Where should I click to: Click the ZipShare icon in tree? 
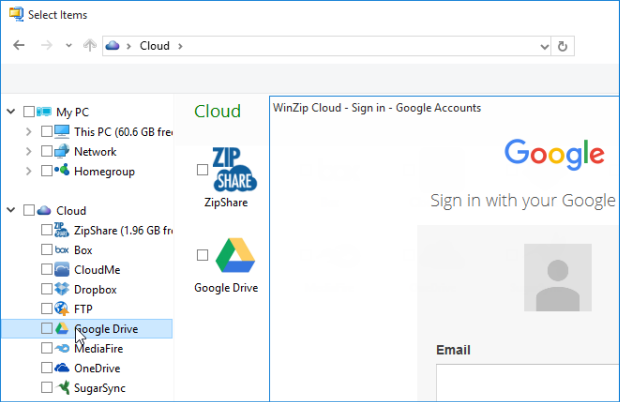[x=62, y=230]
